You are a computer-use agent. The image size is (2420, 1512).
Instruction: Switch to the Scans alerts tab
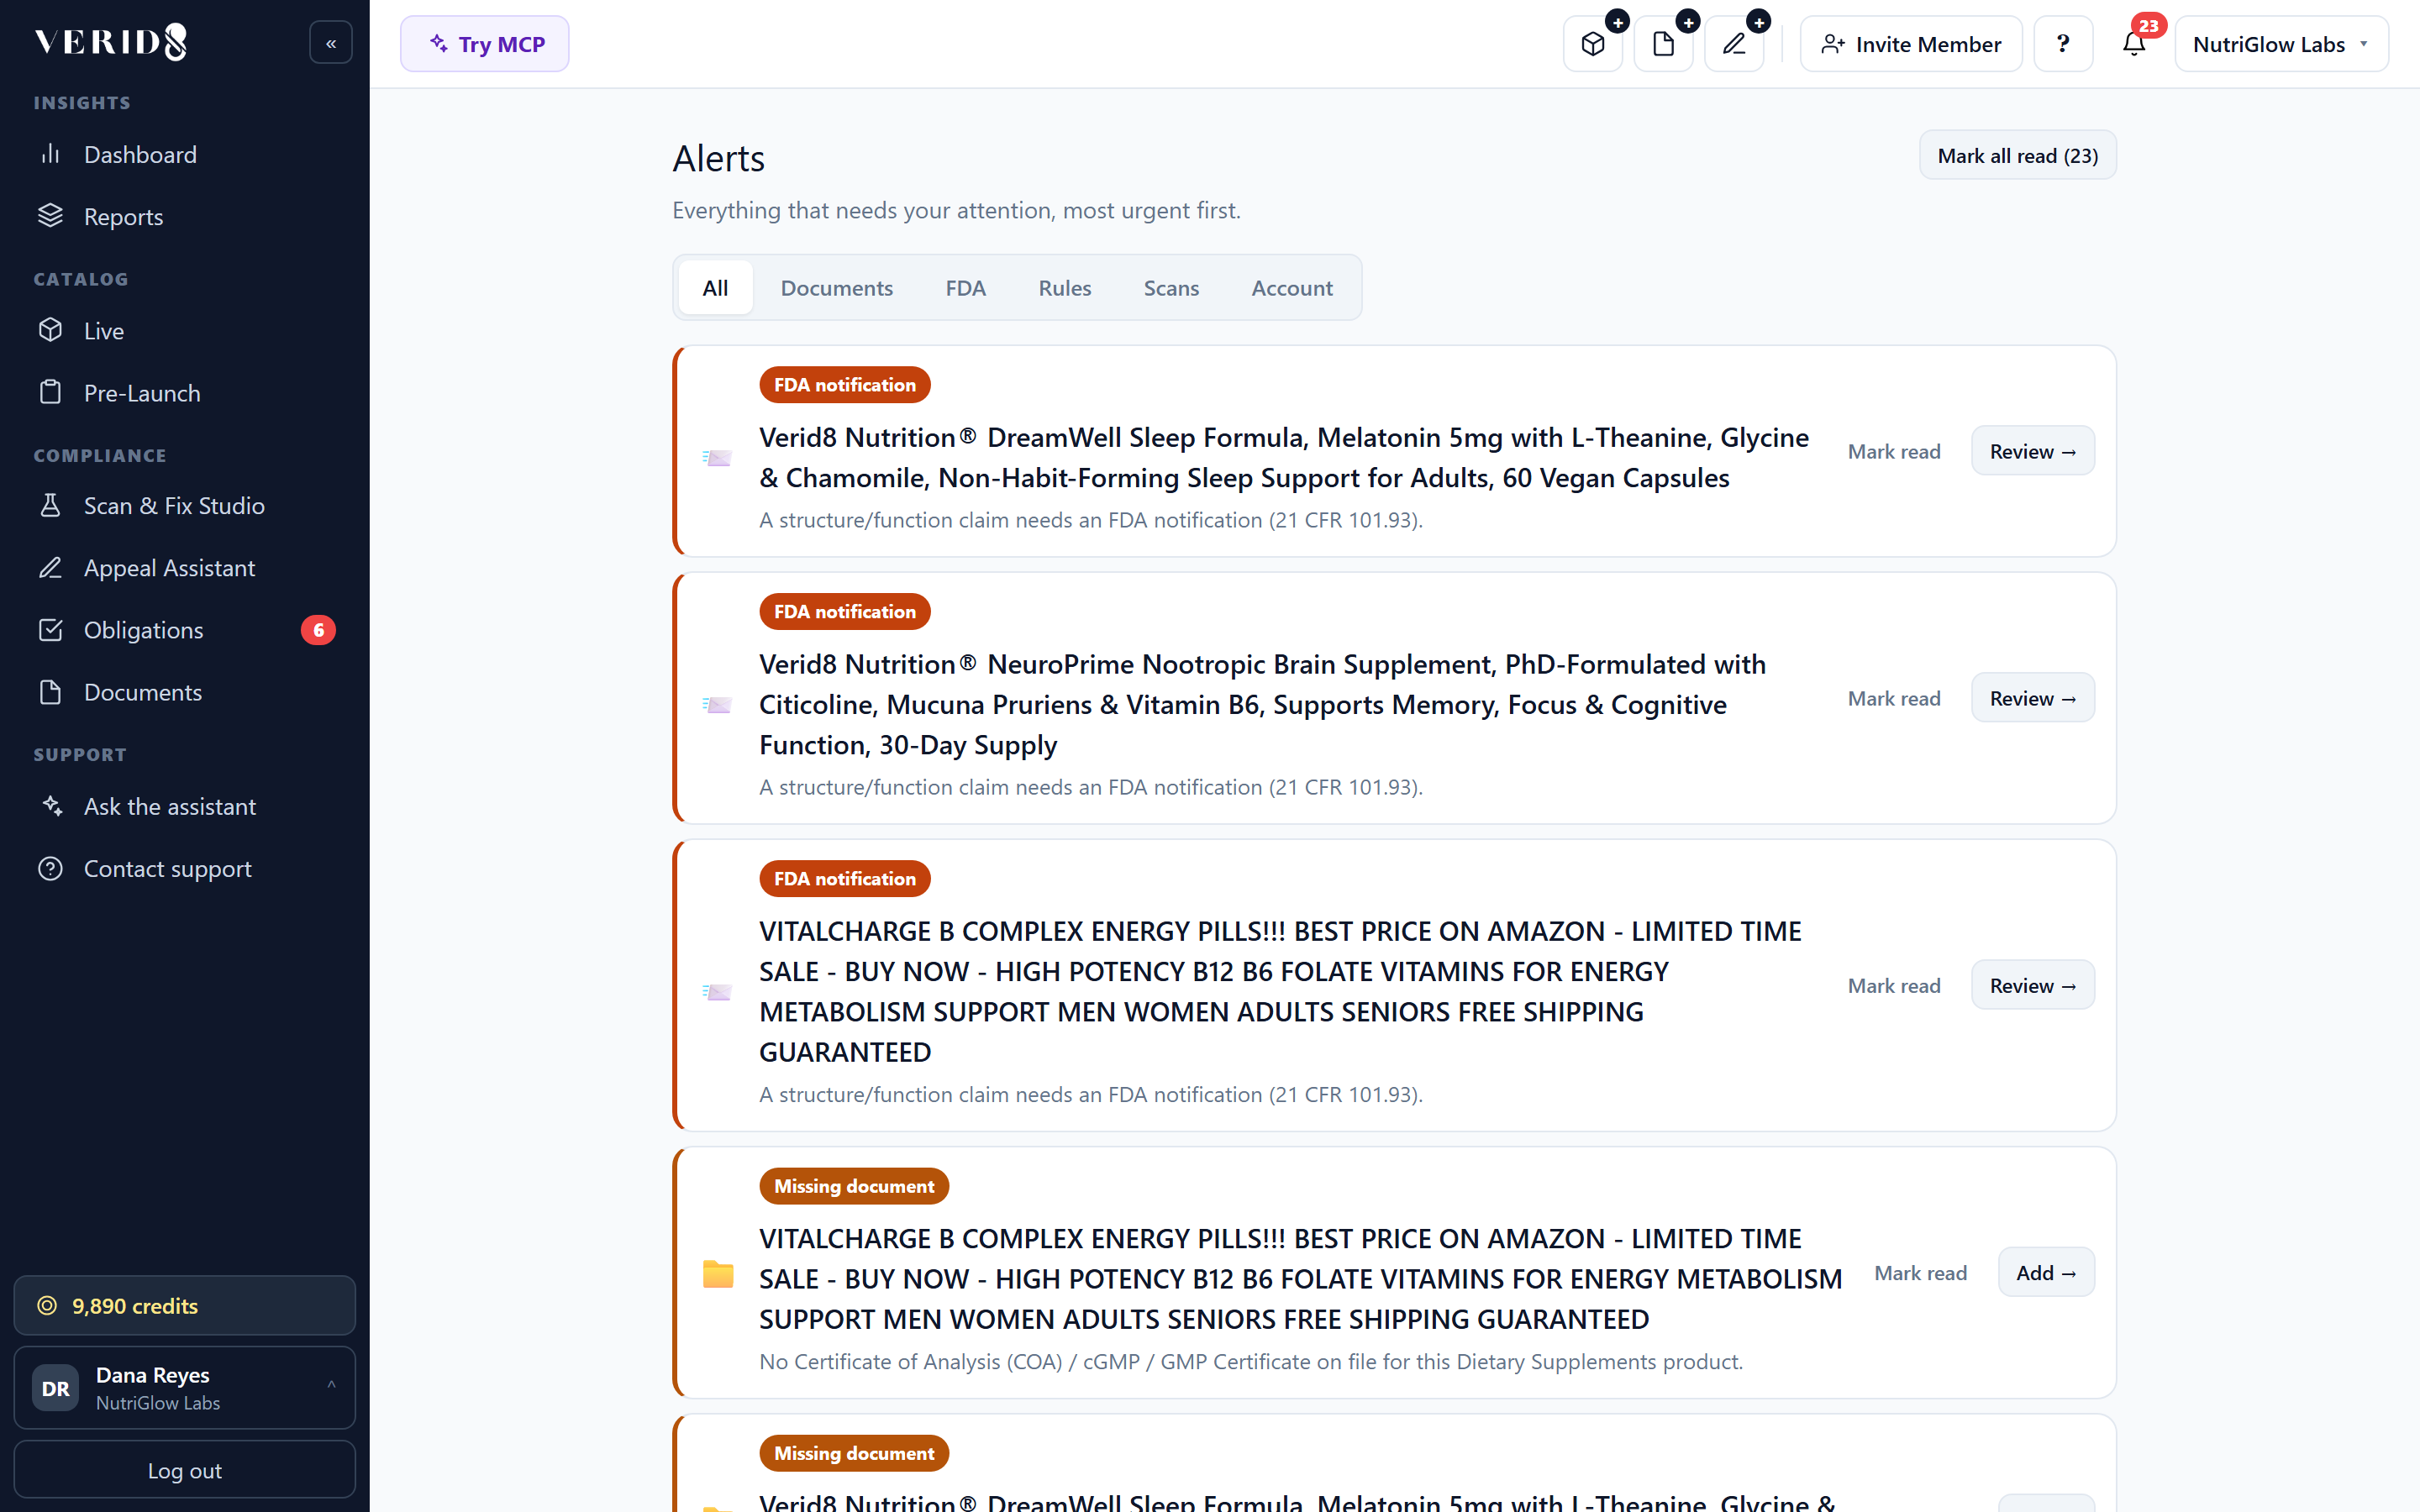pyautogui.click(x=1171, y=288)
